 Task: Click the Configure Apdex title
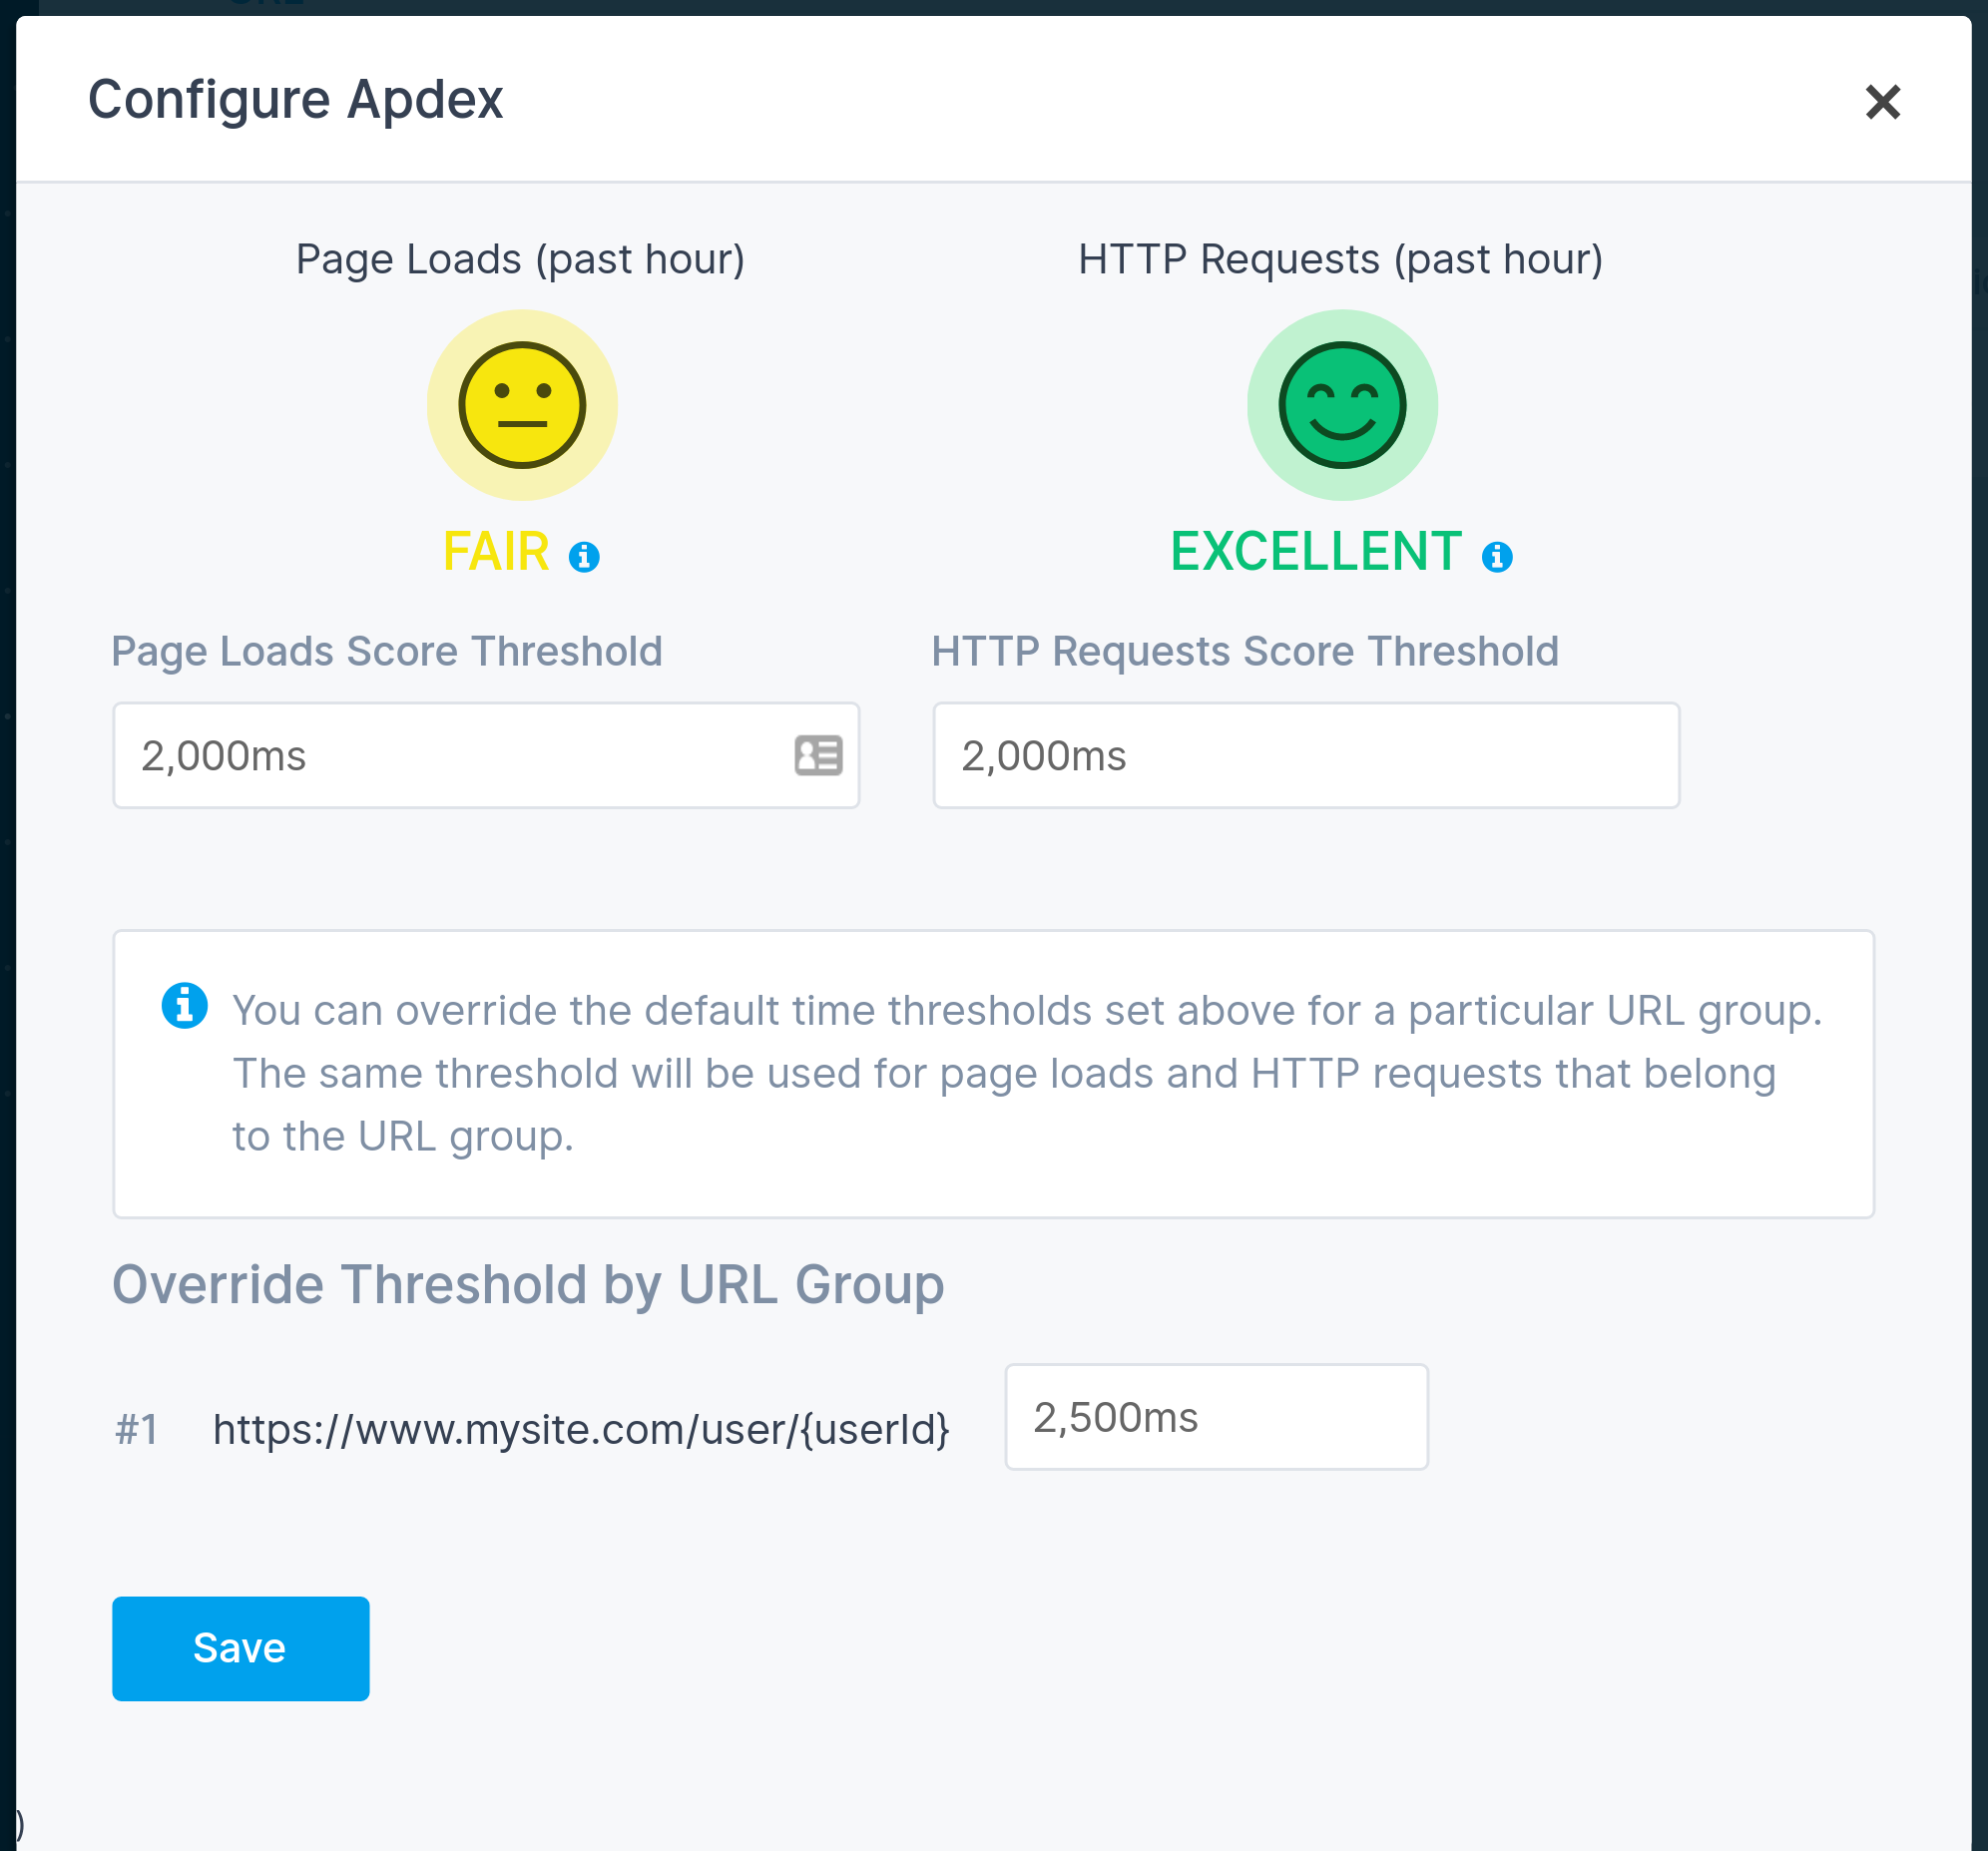[296, 100]
